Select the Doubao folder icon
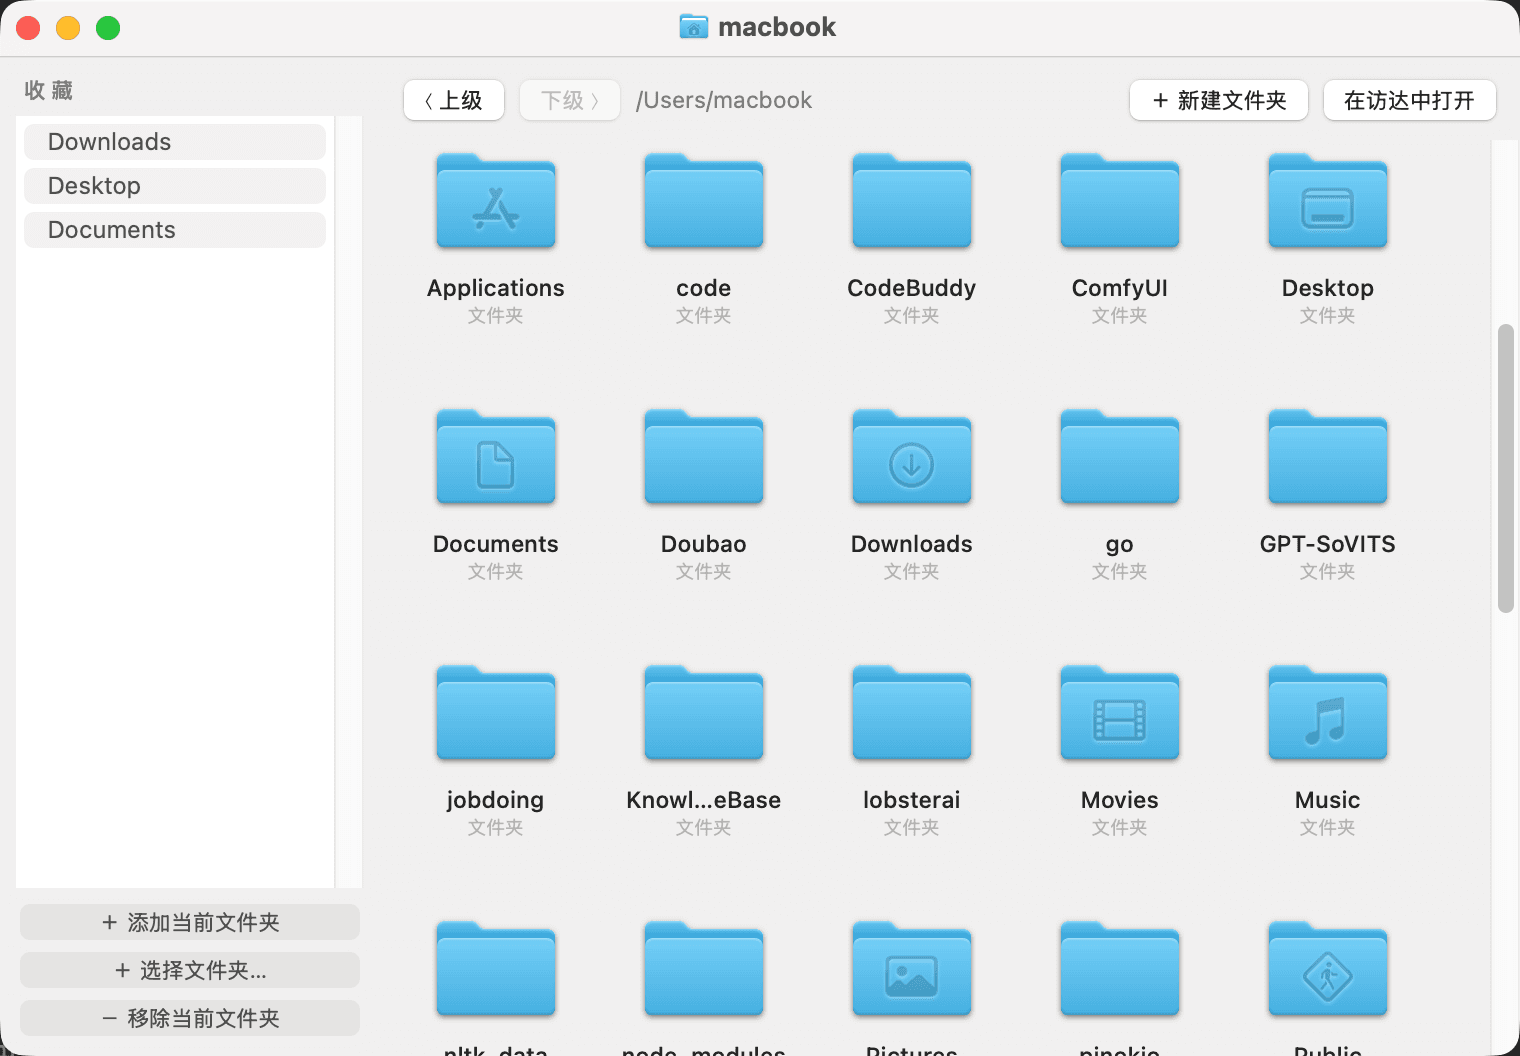1520x1056 pixels. tap(704, 457)
